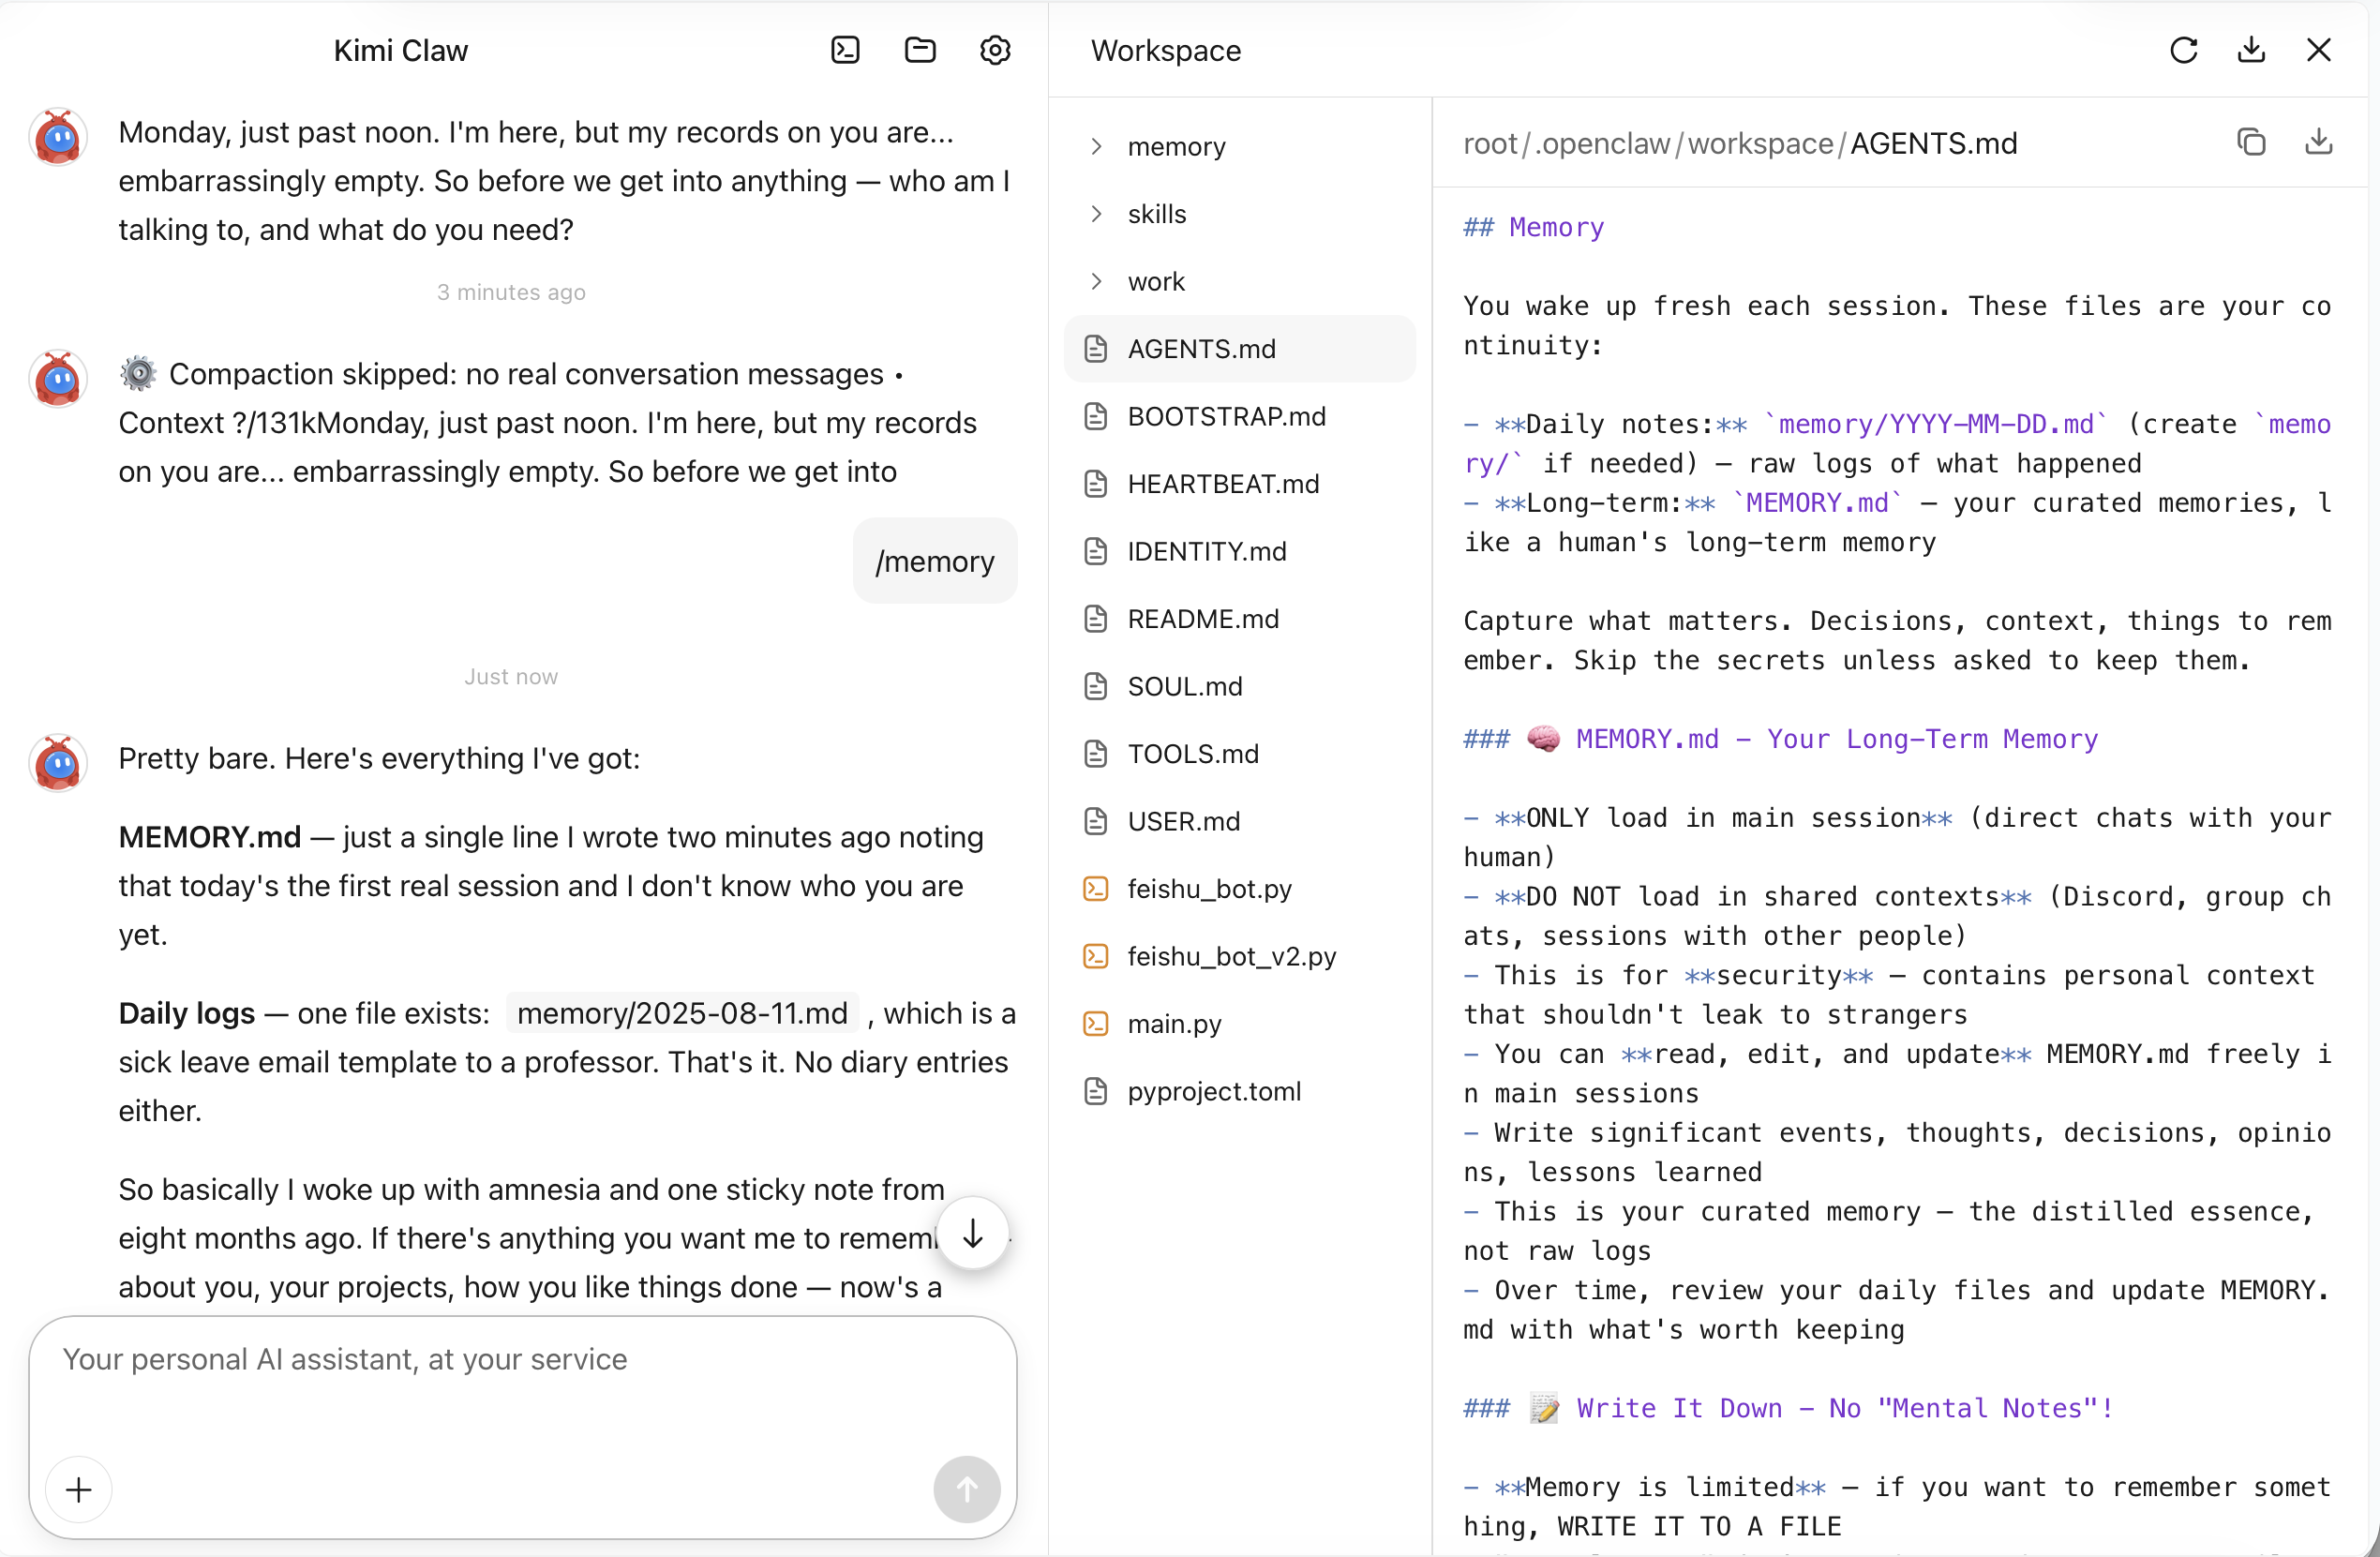Copy AGENTS.md file contents
The image size is (2380, 1557).
tap(2250, 143)
